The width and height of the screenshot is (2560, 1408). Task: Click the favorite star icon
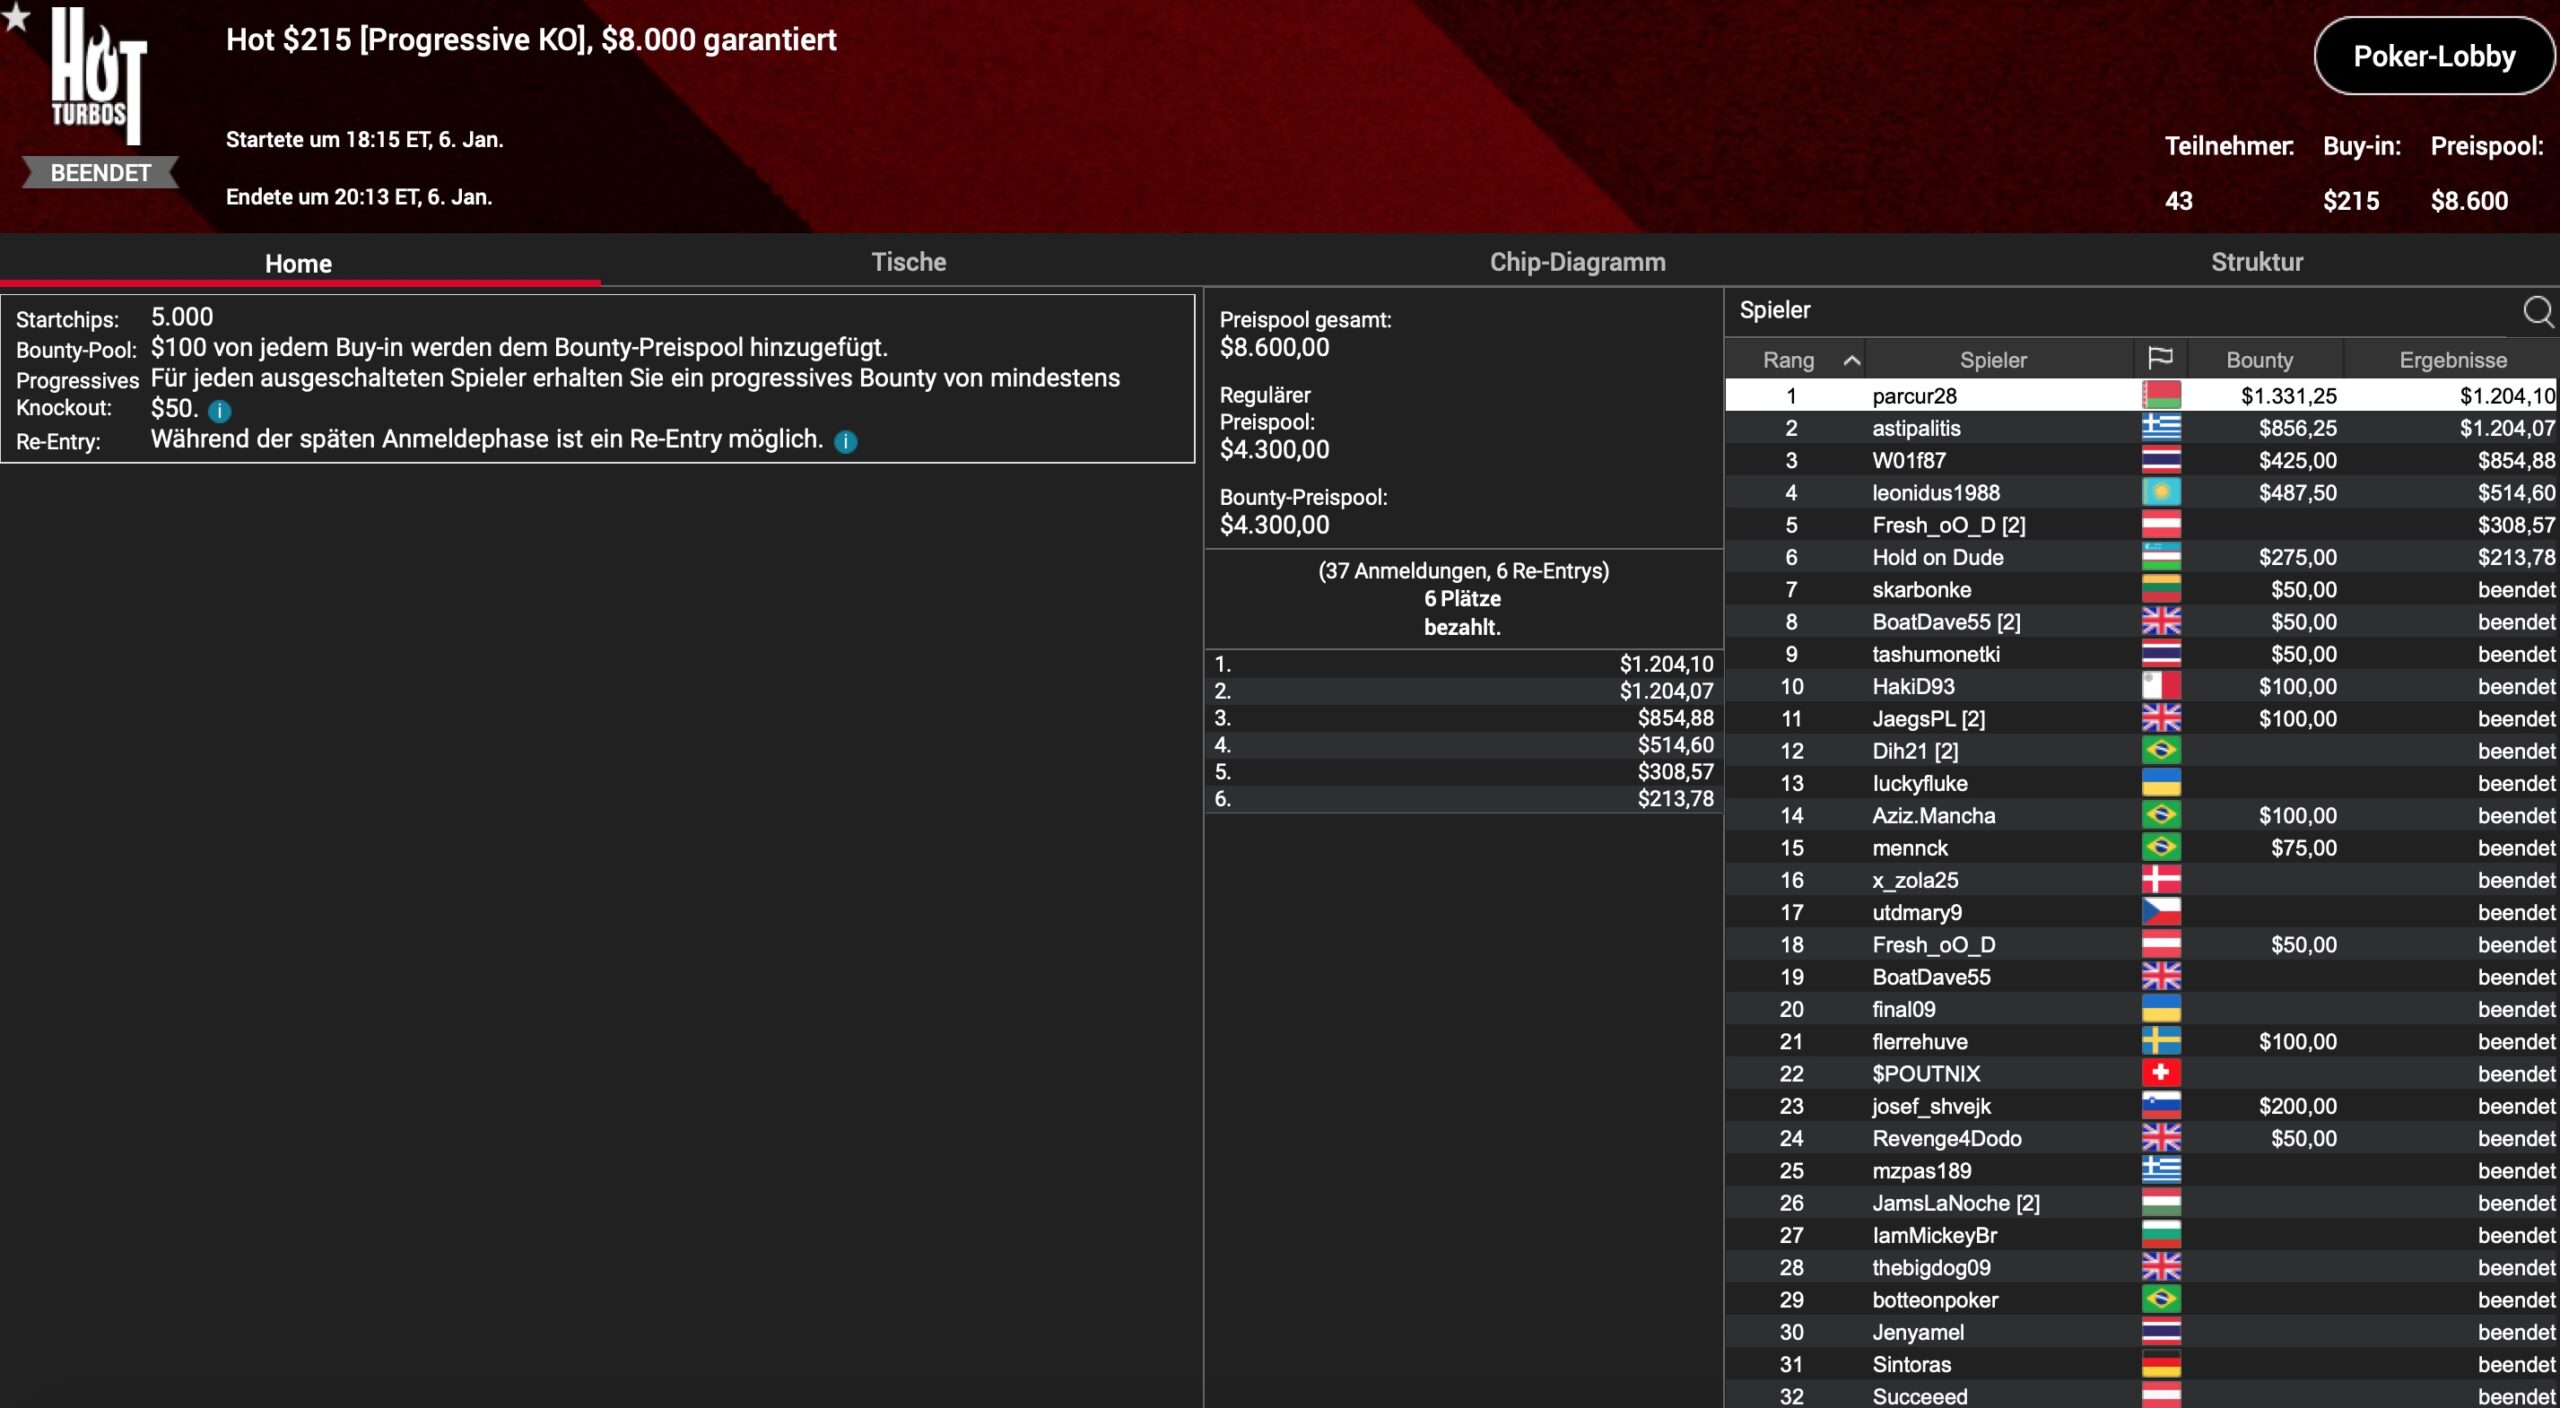pos(16,17)
